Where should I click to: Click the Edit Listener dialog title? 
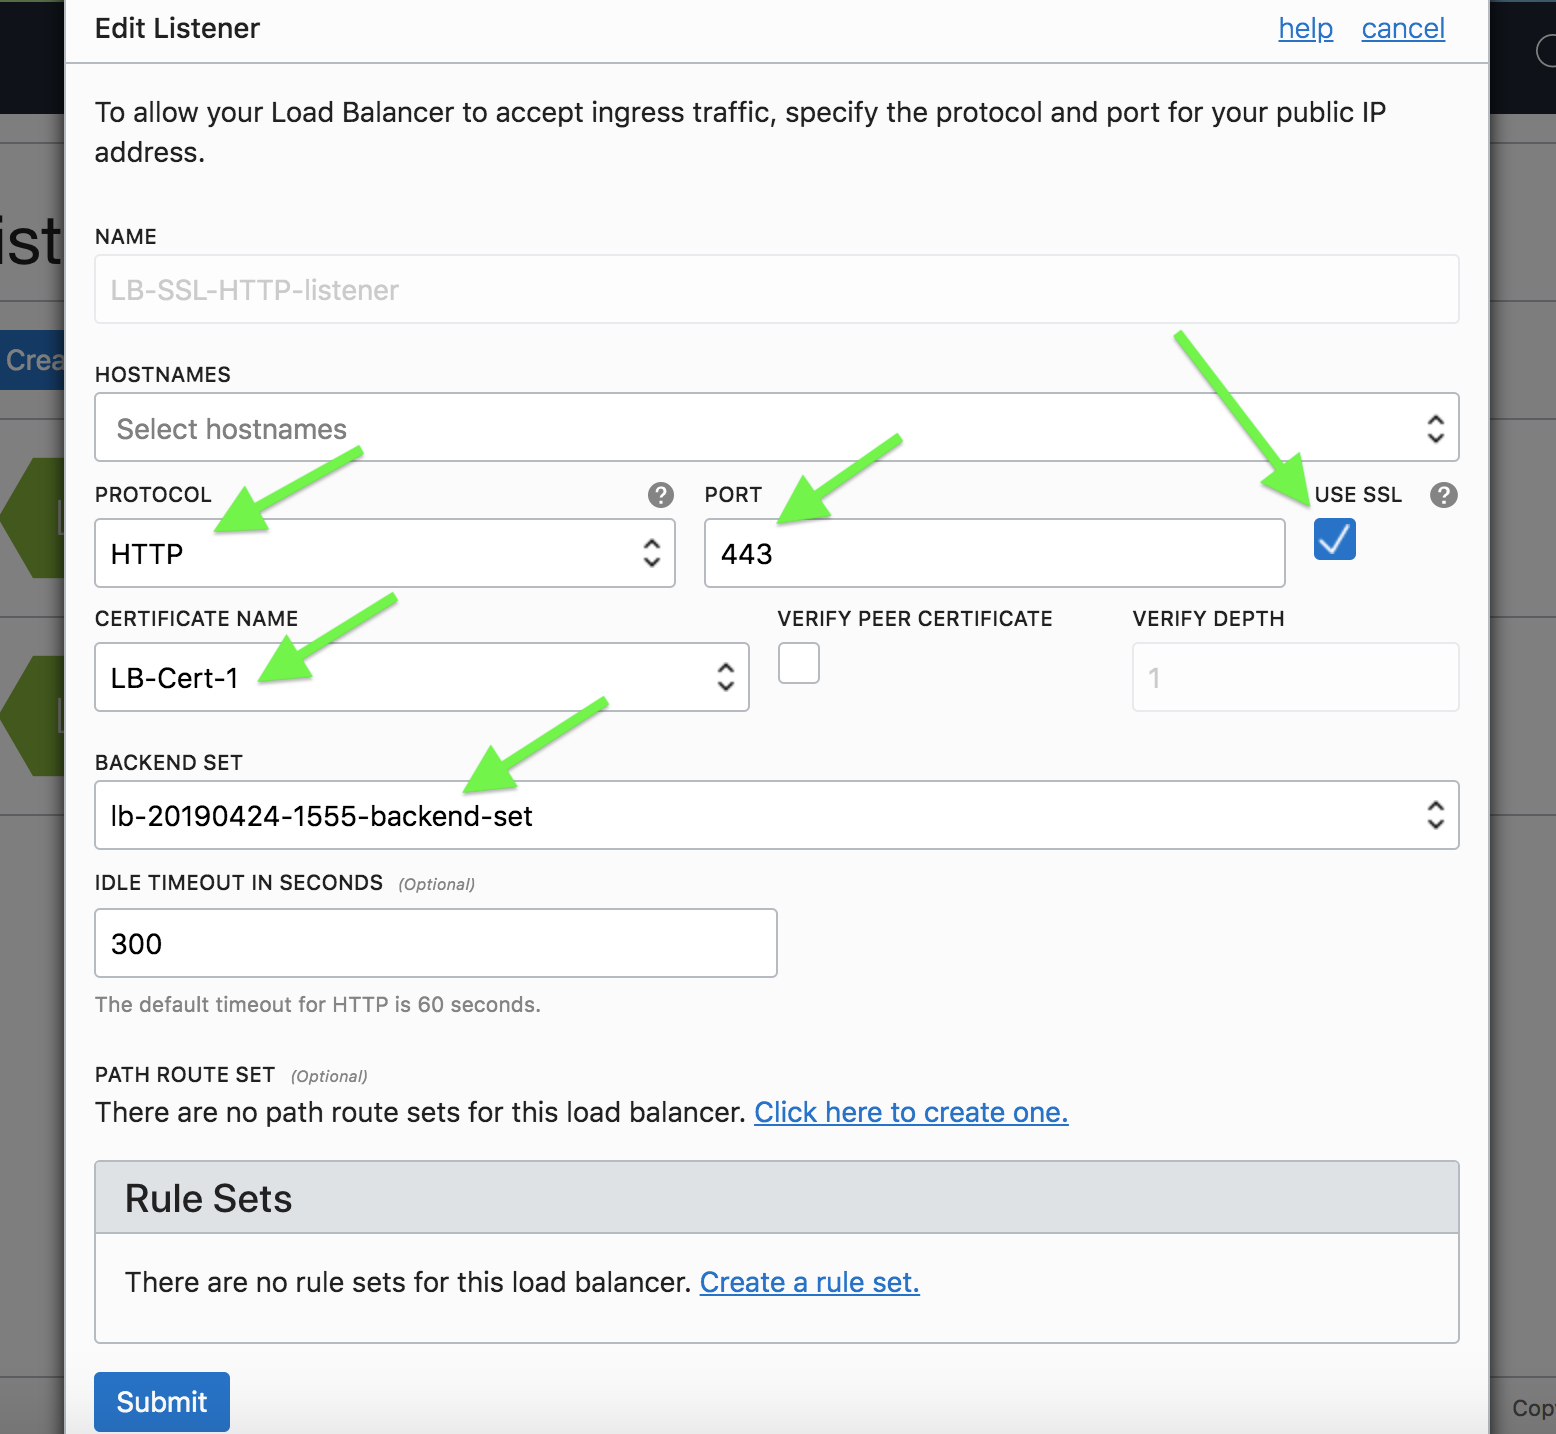177,28
